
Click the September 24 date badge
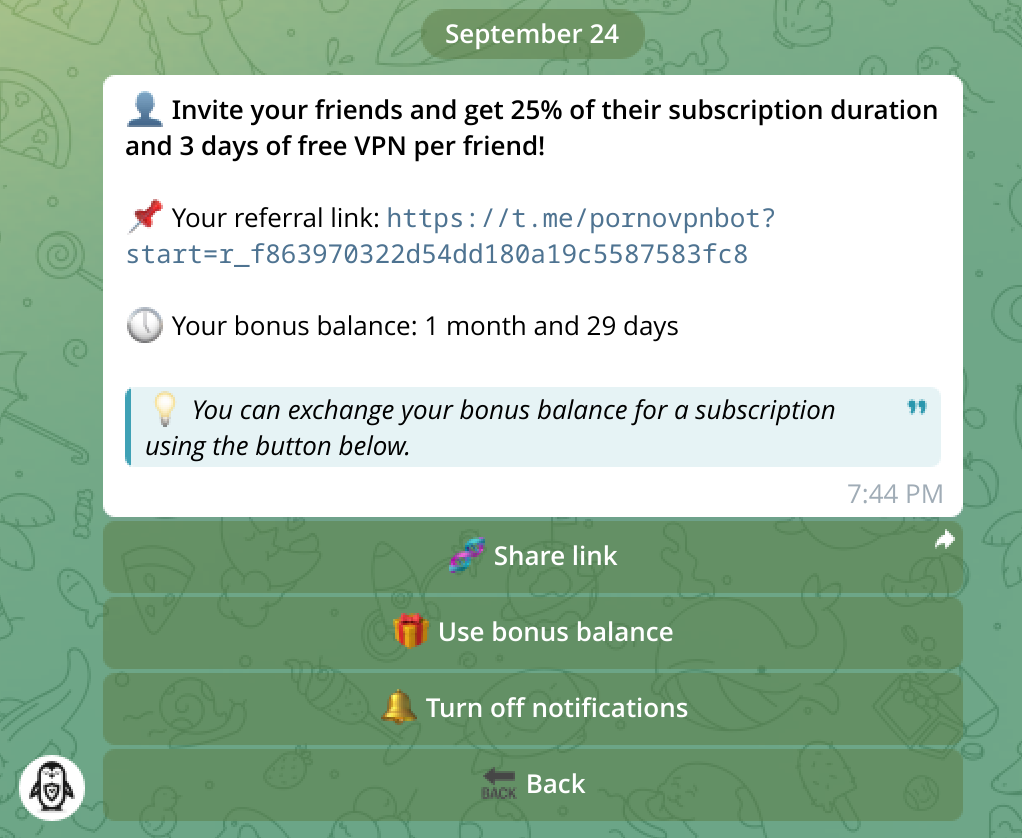(x=532, y=34)
